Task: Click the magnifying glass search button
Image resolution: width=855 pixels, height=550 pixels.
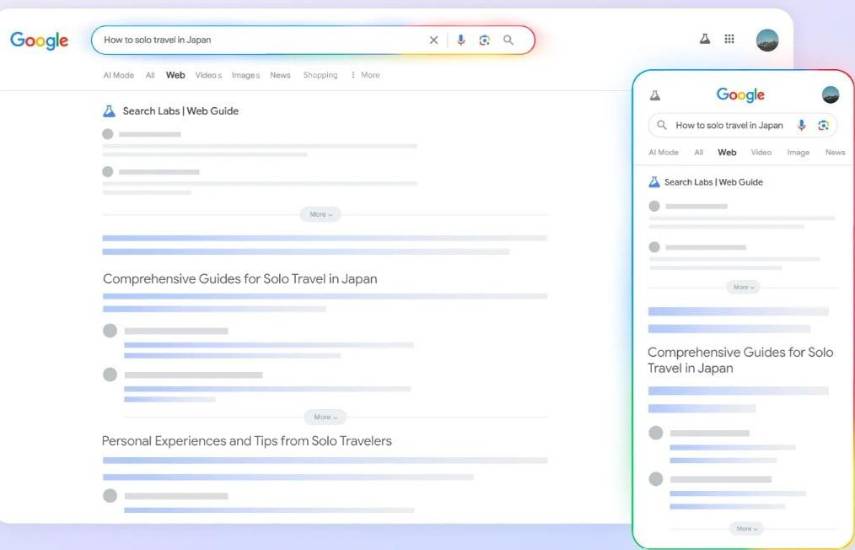Action: (508, 40)
